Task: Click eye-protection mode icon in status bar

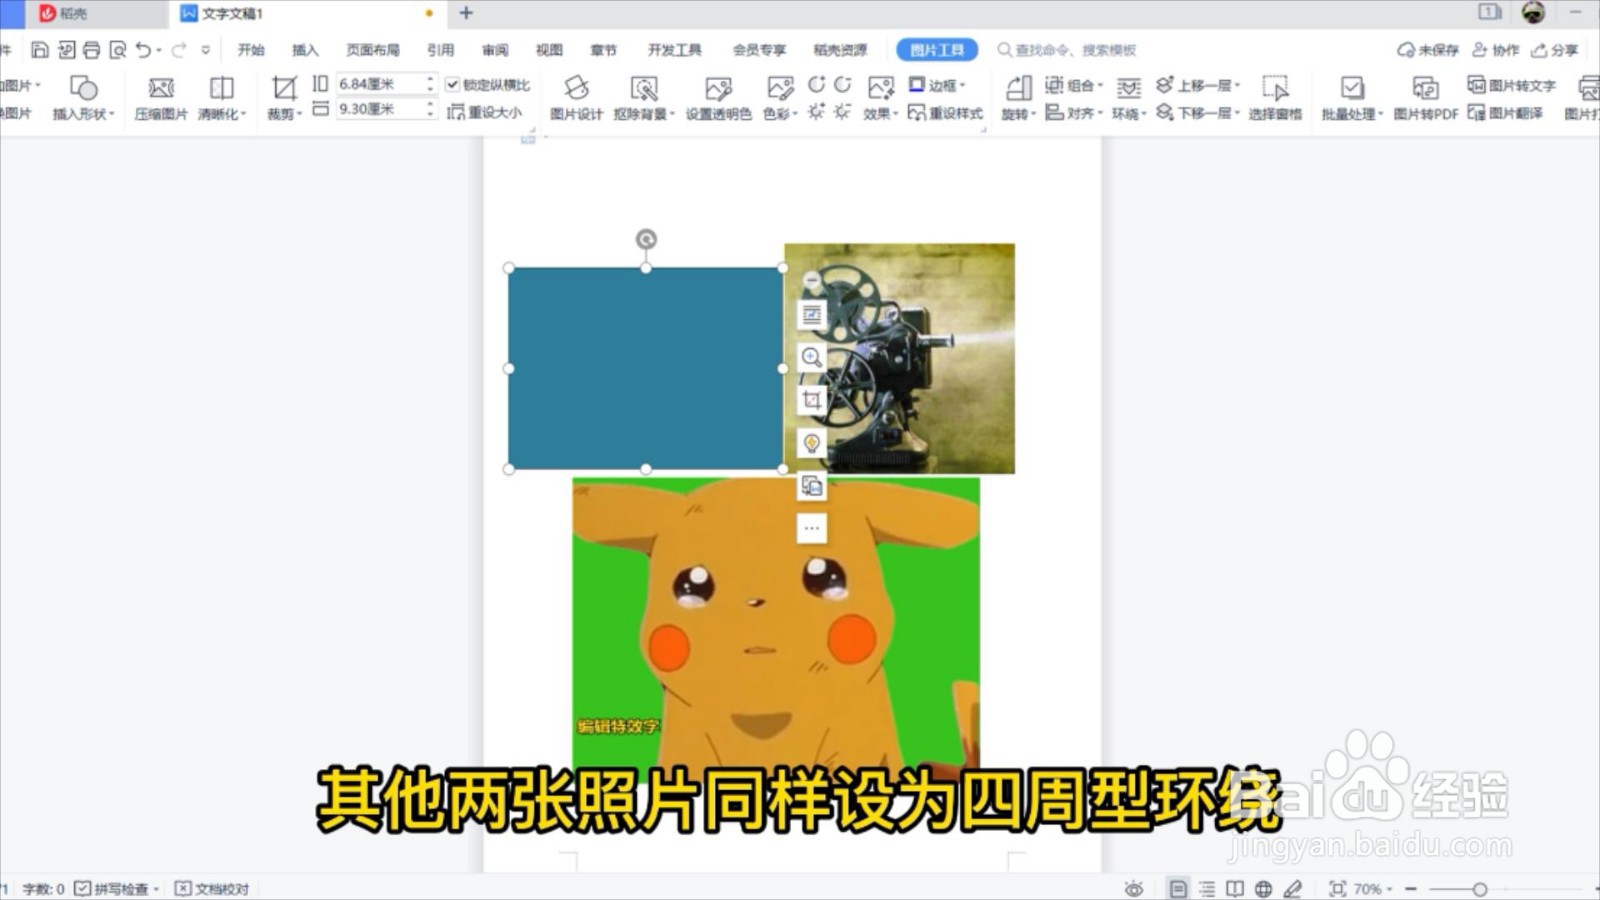Action: point(1133,888)
